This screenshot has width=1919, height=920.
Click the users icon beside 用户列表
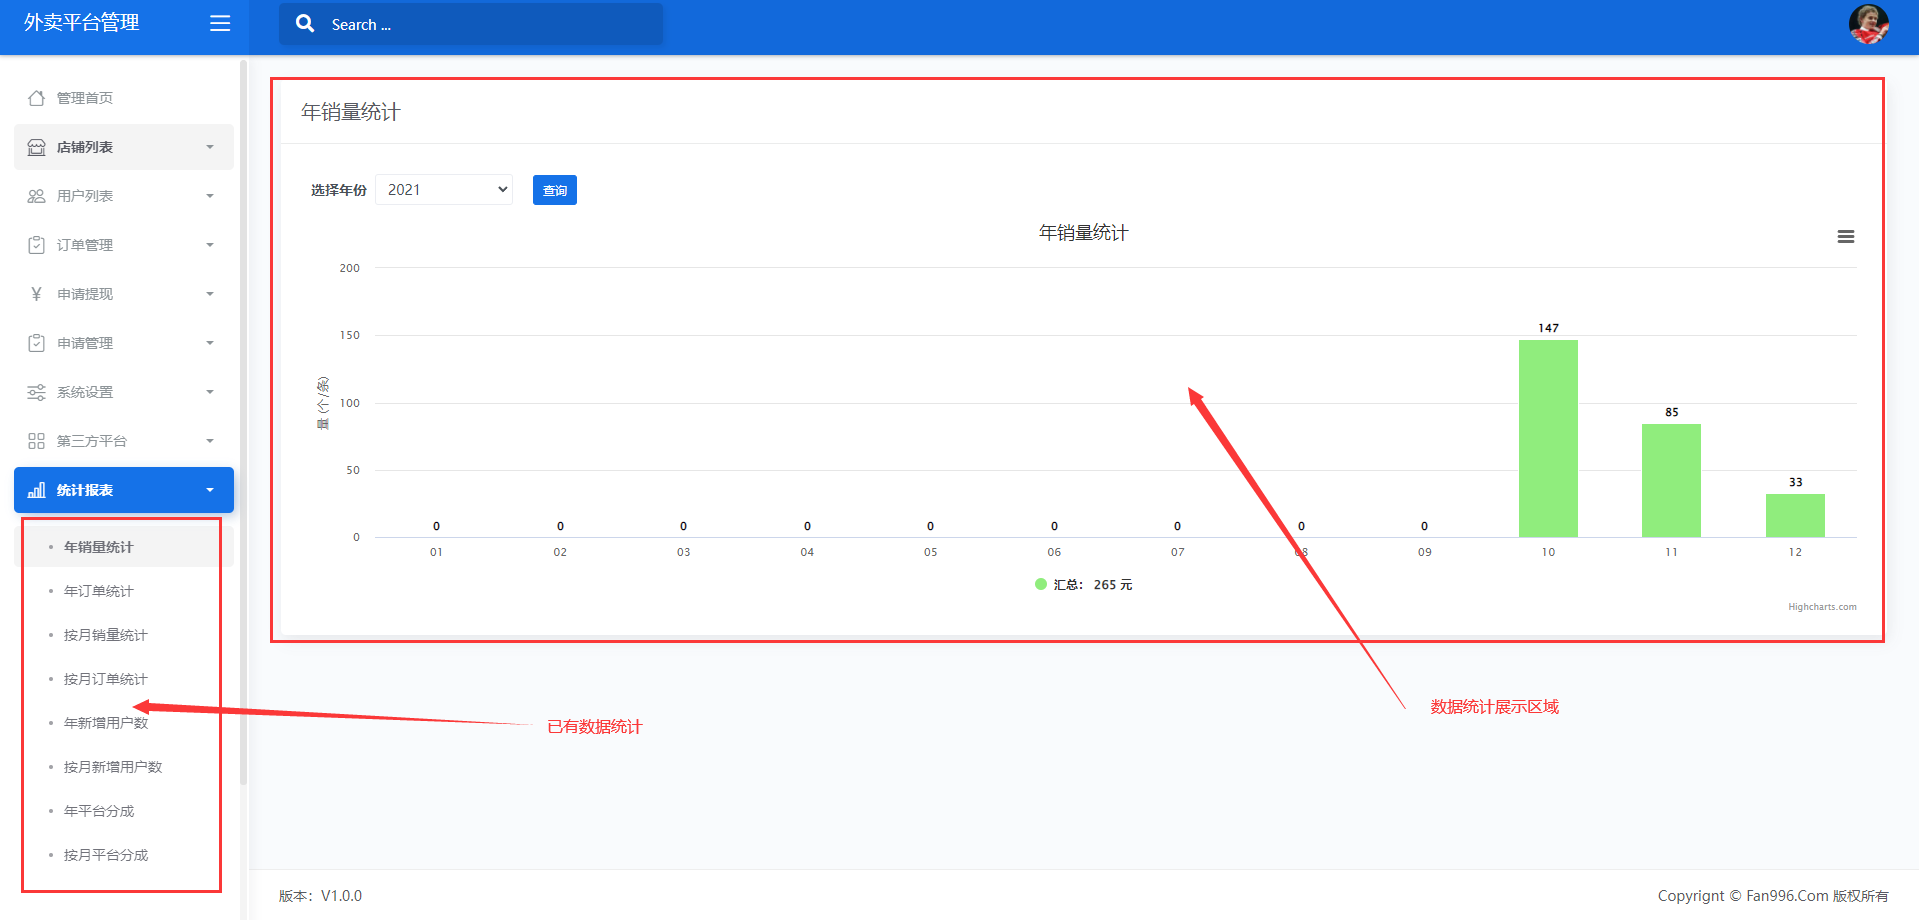tap(37, 196)
